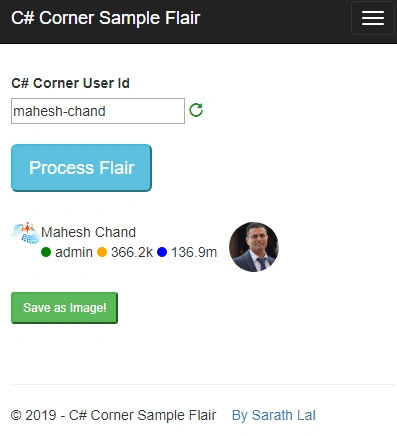Click the green refresh icon
397x436 pixels.
[196, 110]
